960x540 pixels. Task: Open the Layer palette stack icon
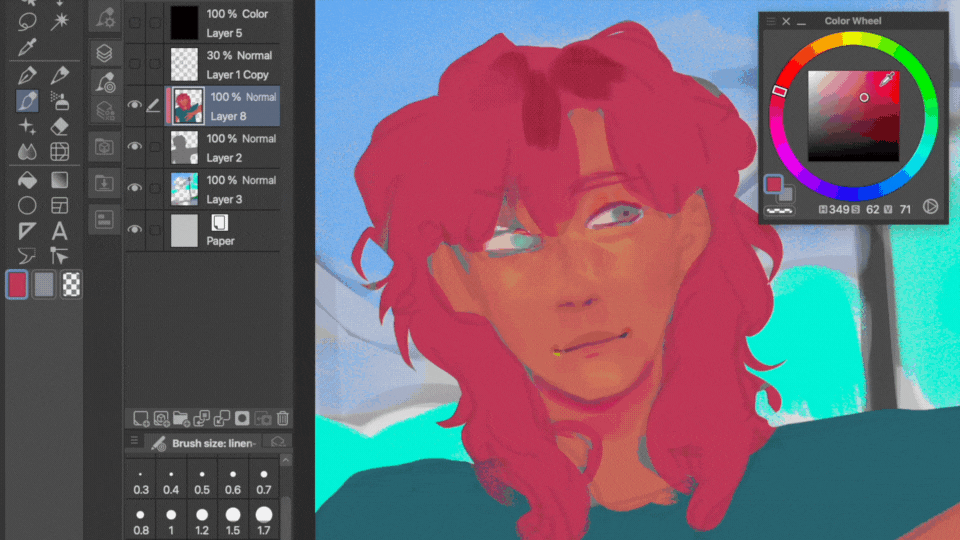pos(104,53)
